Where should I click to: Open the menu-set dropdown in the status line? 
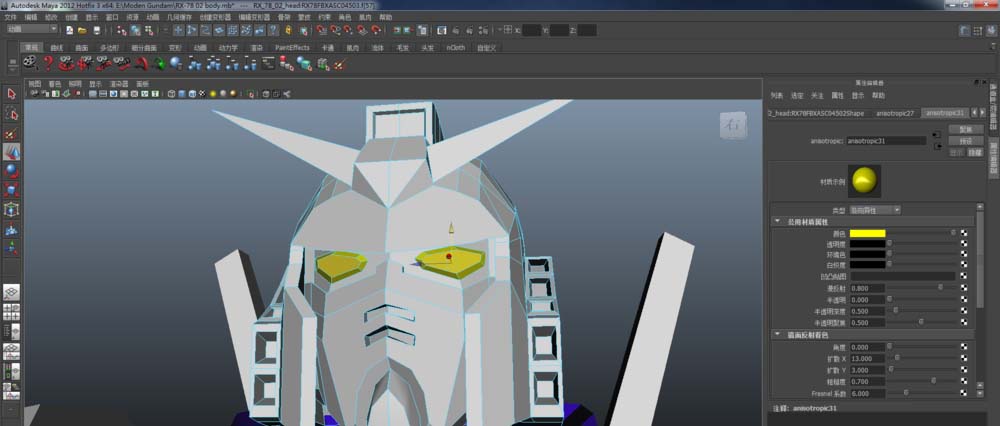pyautogui.click(x=32, y=29)
